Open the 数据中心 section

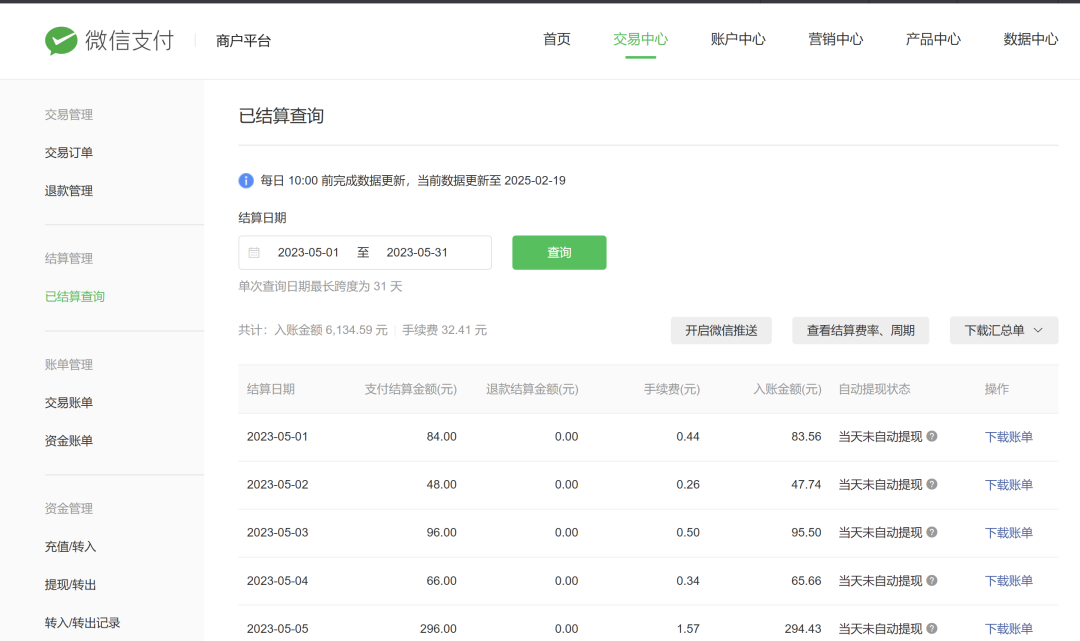click(1030, 40)
